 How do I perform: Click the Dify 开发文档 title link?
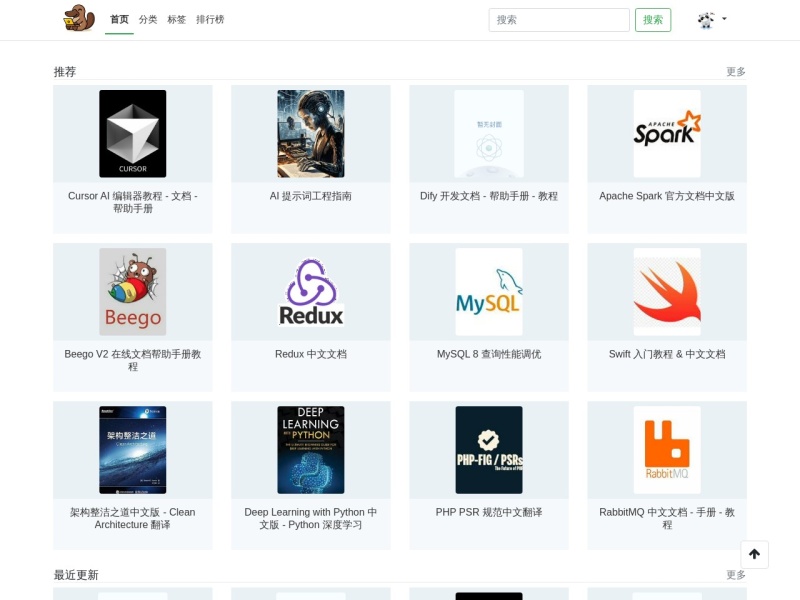[489, 196]
